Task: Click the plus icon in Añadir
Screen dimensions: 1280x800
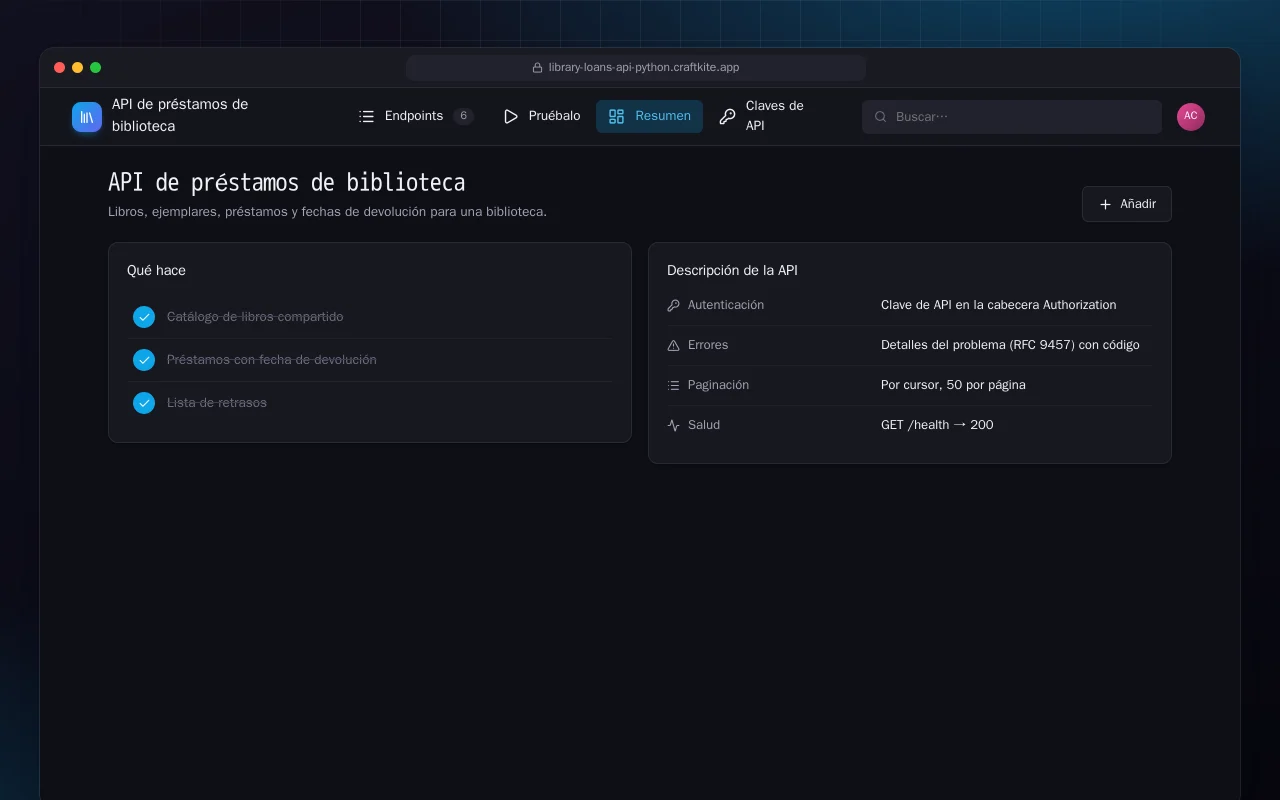Action: tap(1105, 204)
